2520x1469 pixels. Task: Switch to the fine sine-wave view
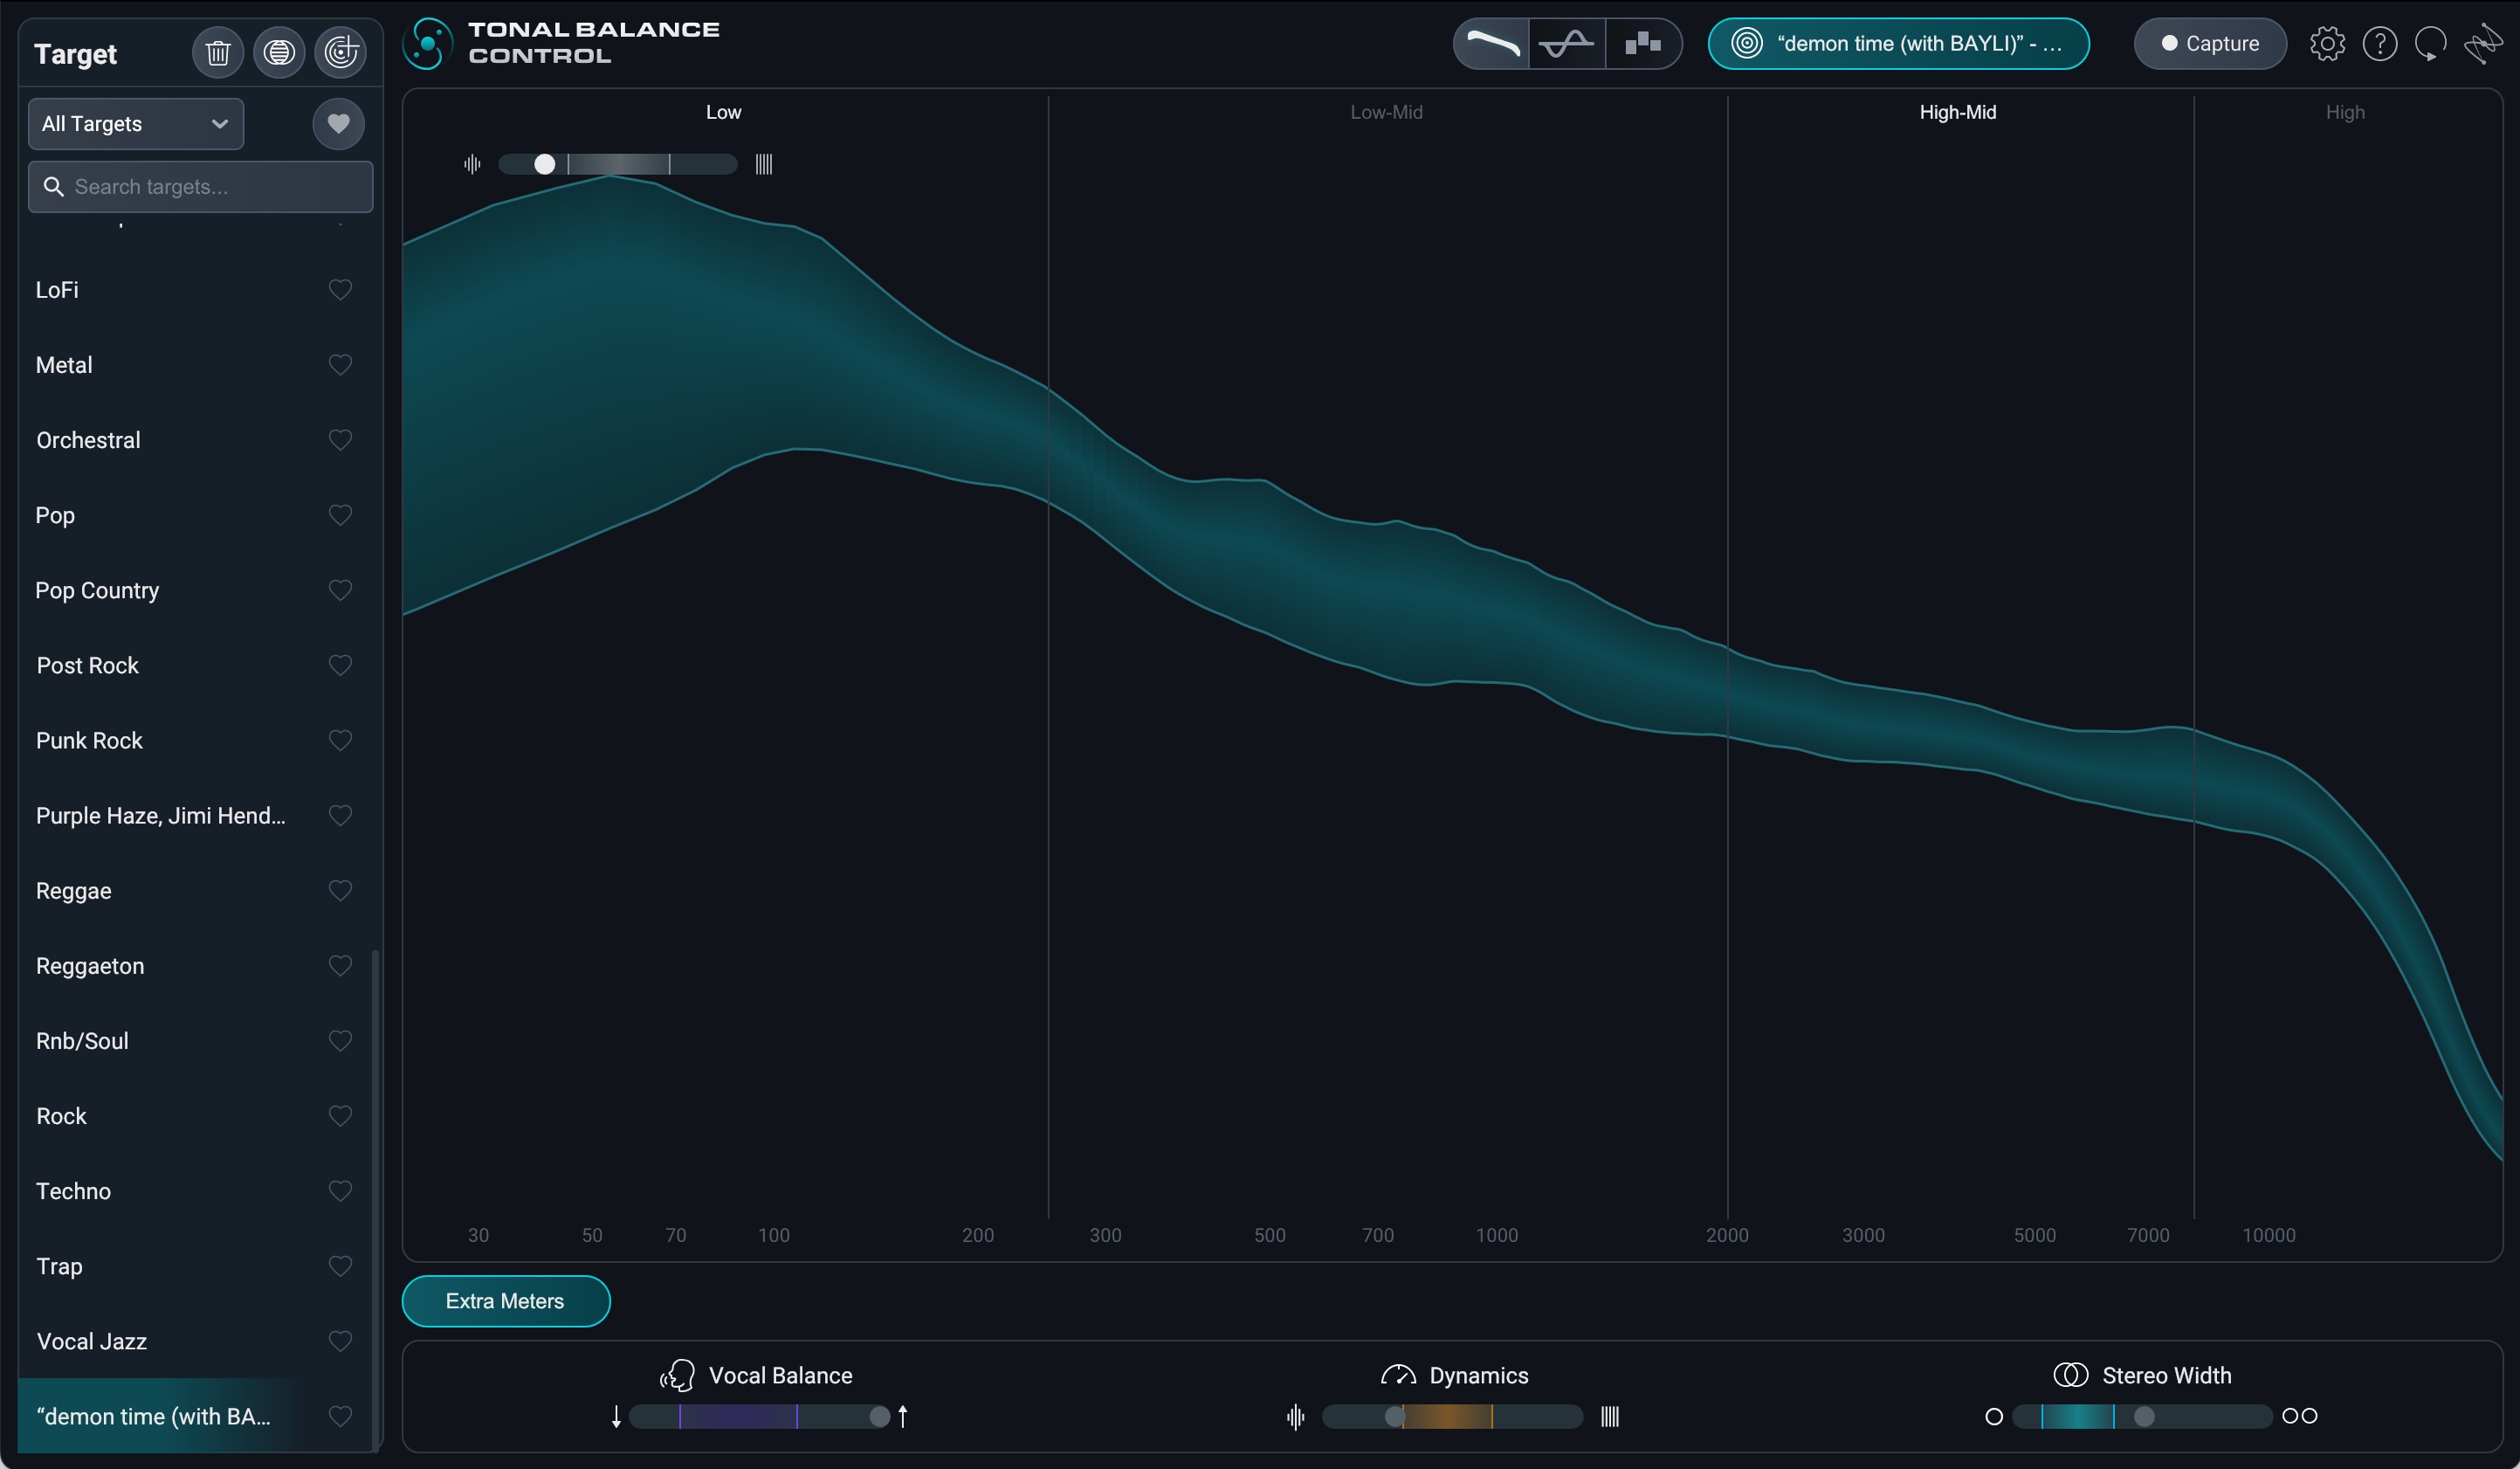[x=1567, y=44]
